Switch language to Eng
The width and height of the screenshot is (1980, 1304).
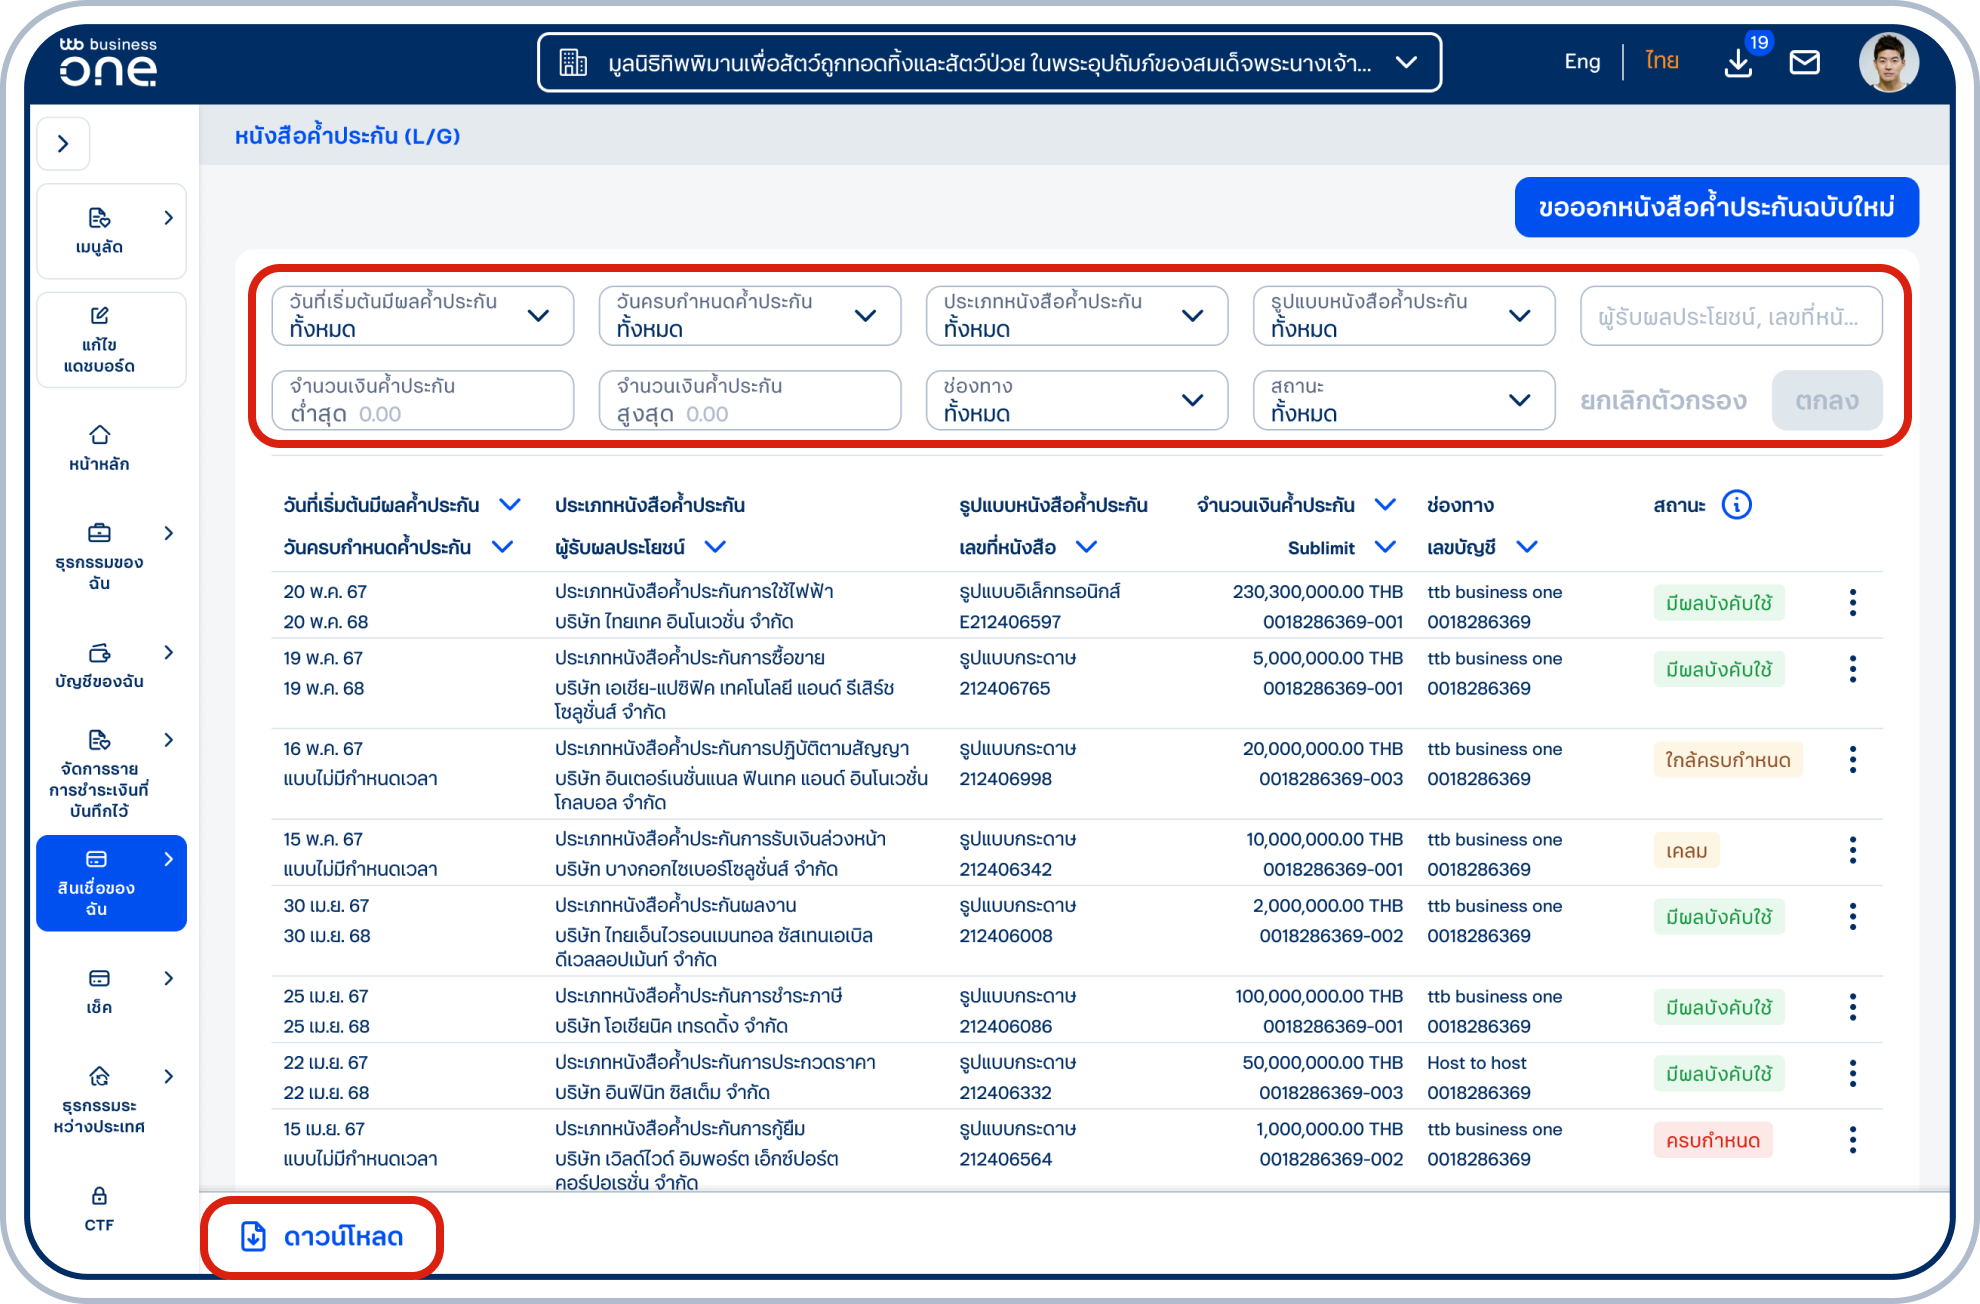1582,62
